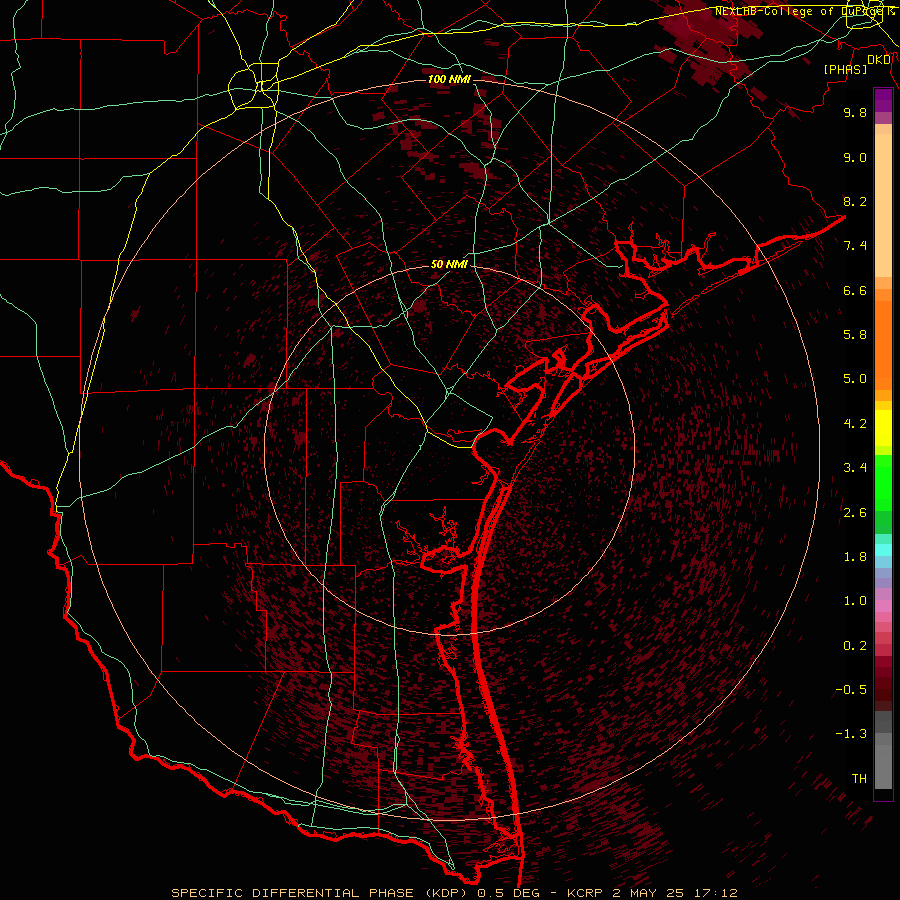Click the 1.0 scale value
This screenshot has width=900, height=900.
tap(855, 601)
